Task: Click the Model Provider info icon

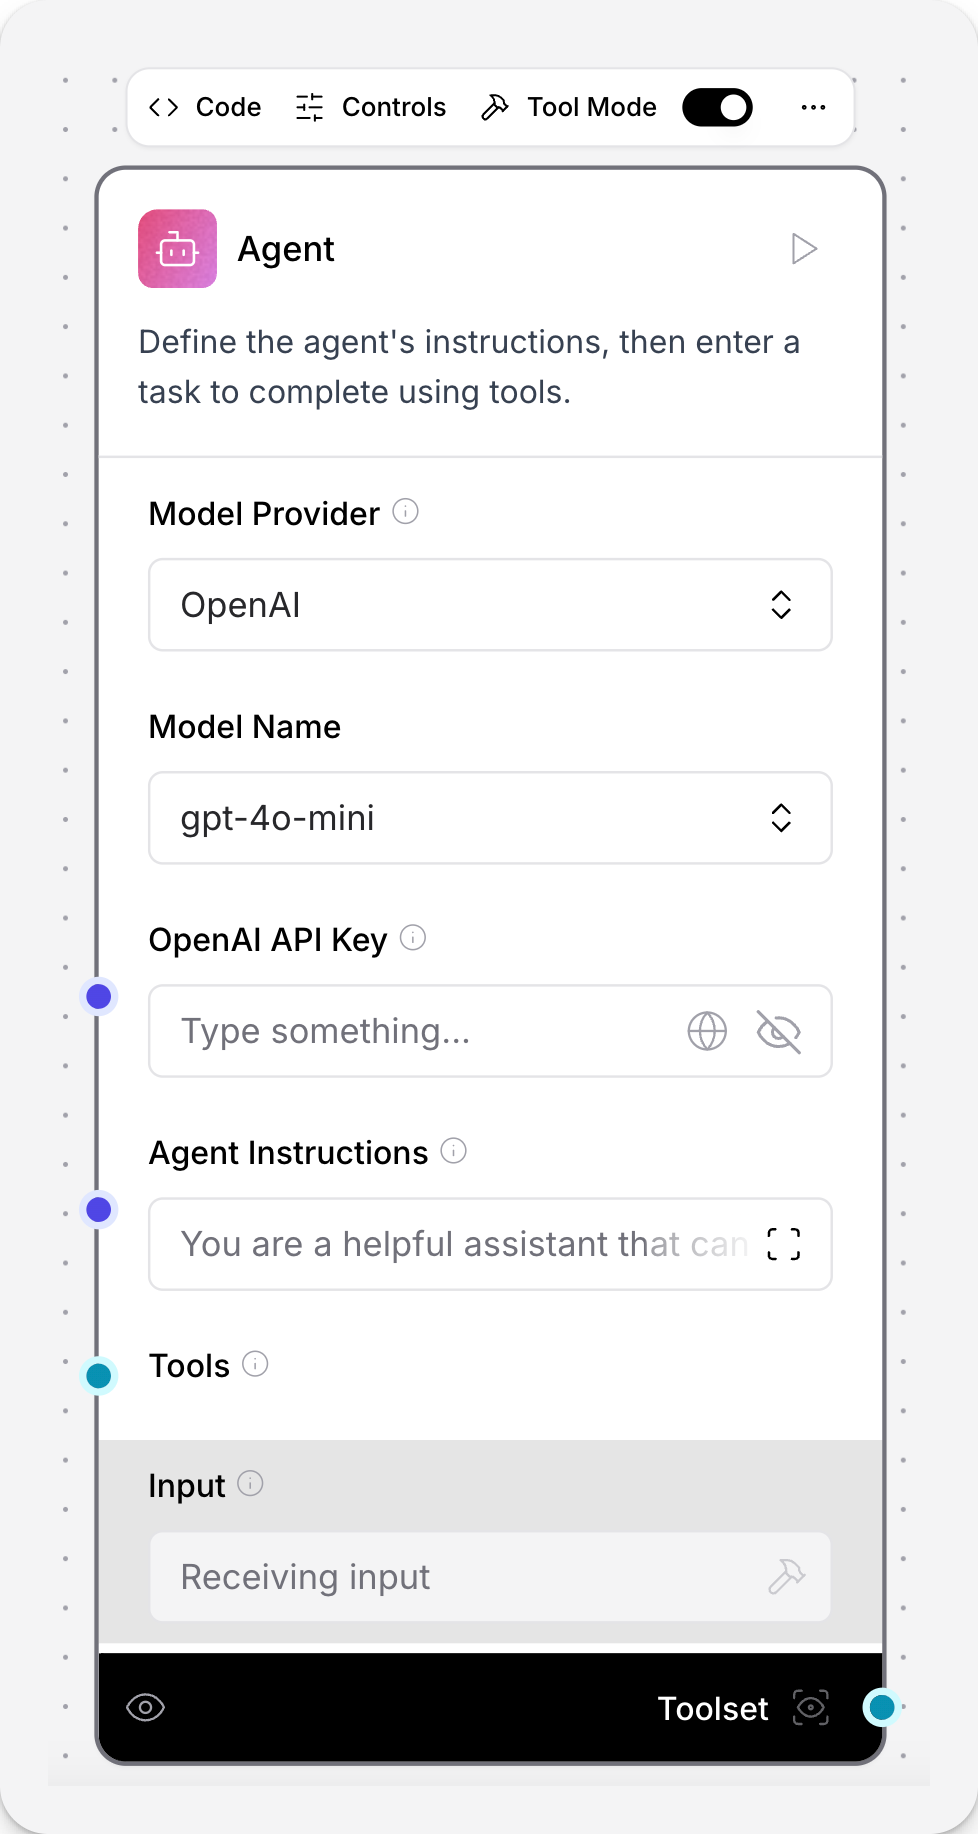Action: [x=405, y=512]
